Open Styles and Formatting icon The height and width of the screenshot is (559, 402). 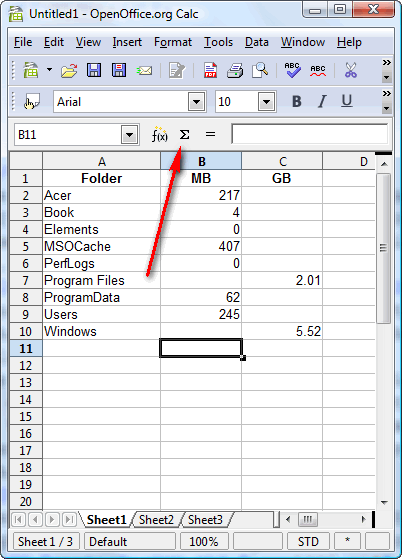[32, 102]
